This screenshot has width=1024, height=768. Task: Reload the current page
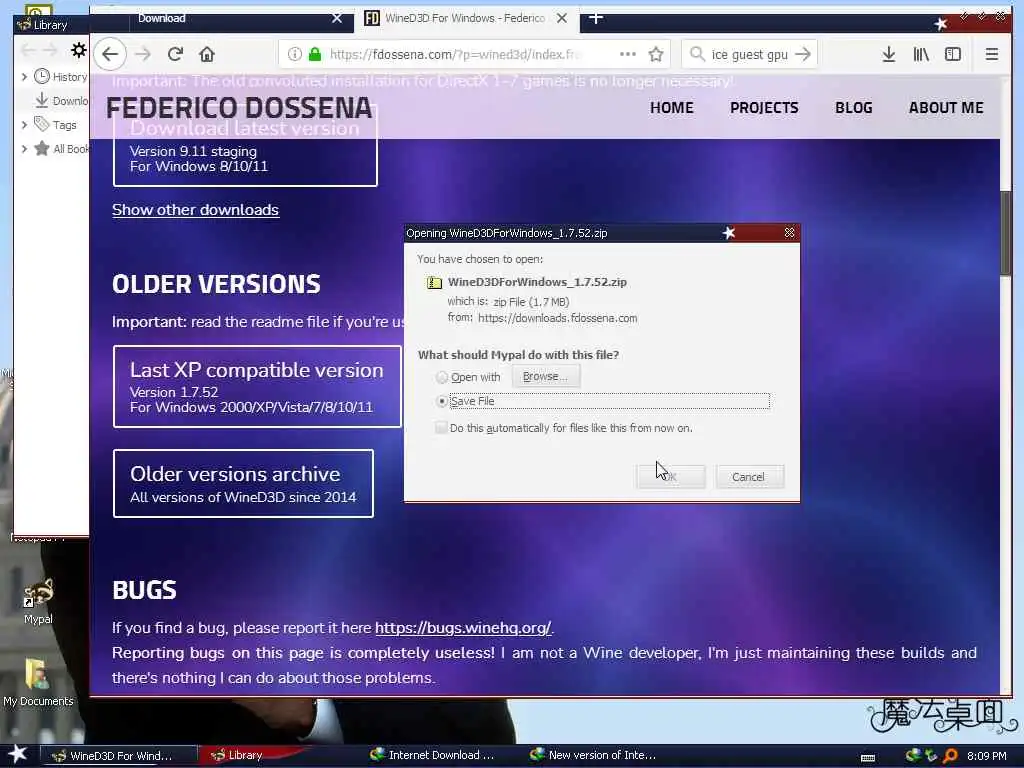tap(175, 54)
